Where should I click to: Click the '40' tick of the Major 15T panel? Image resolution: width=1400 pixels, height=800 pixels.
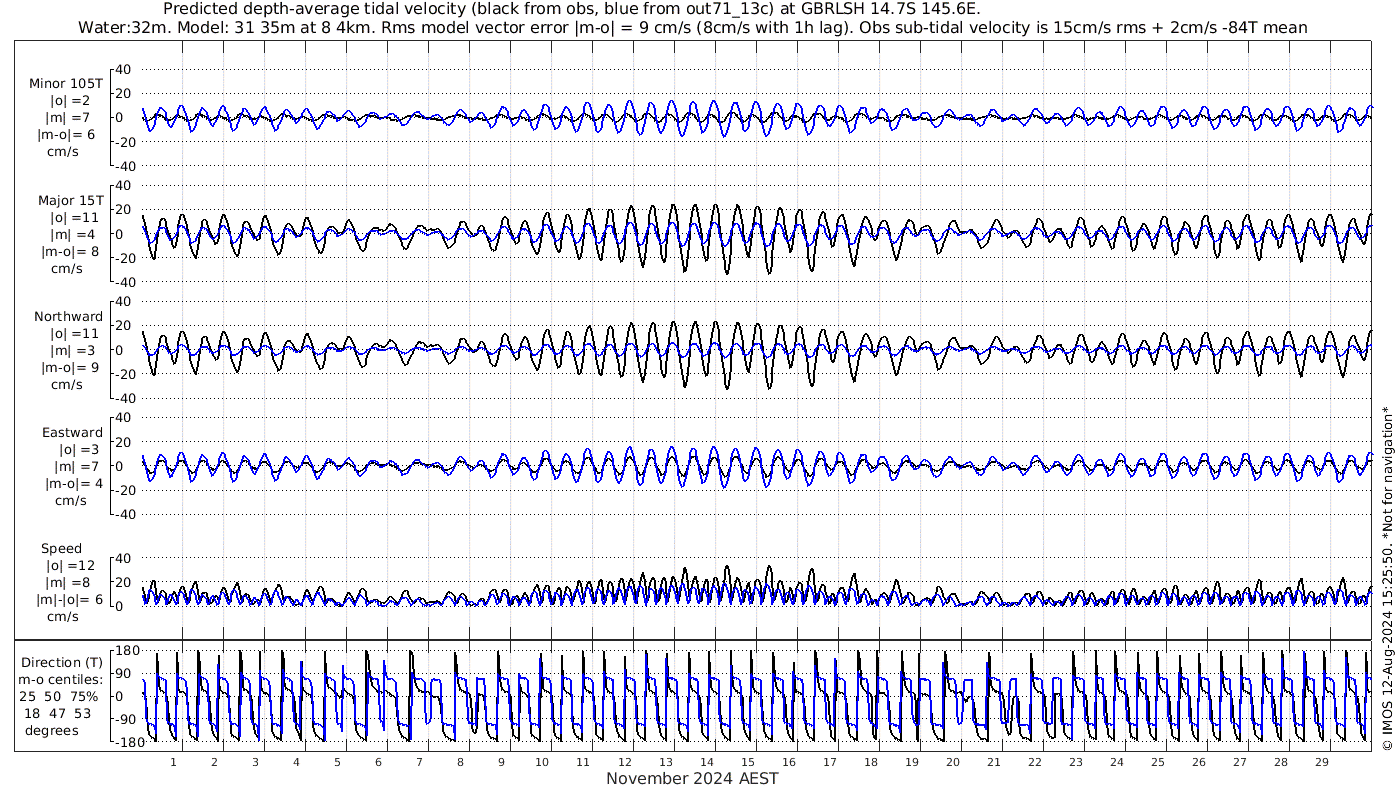124,186
